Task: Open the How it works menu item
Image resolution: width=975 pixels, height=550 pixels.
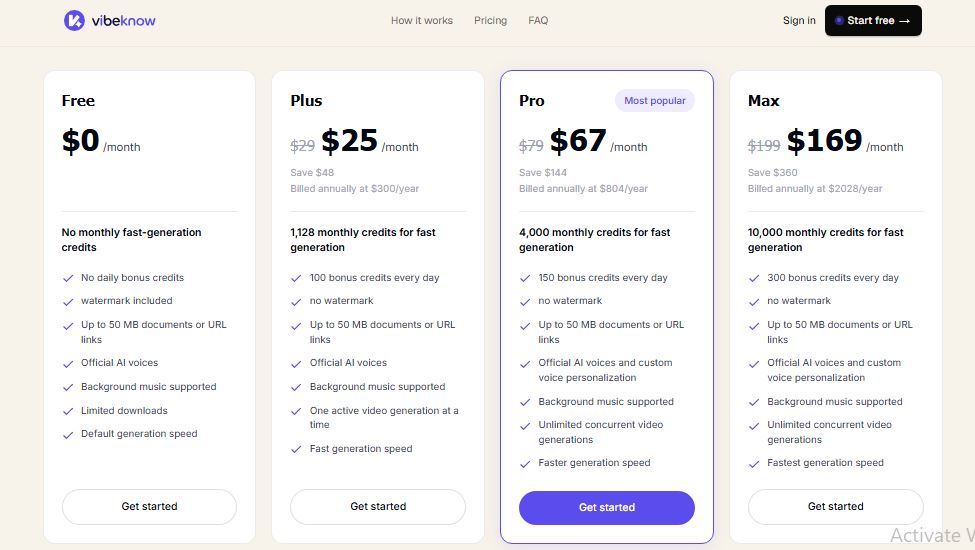Action: [422, 21]
